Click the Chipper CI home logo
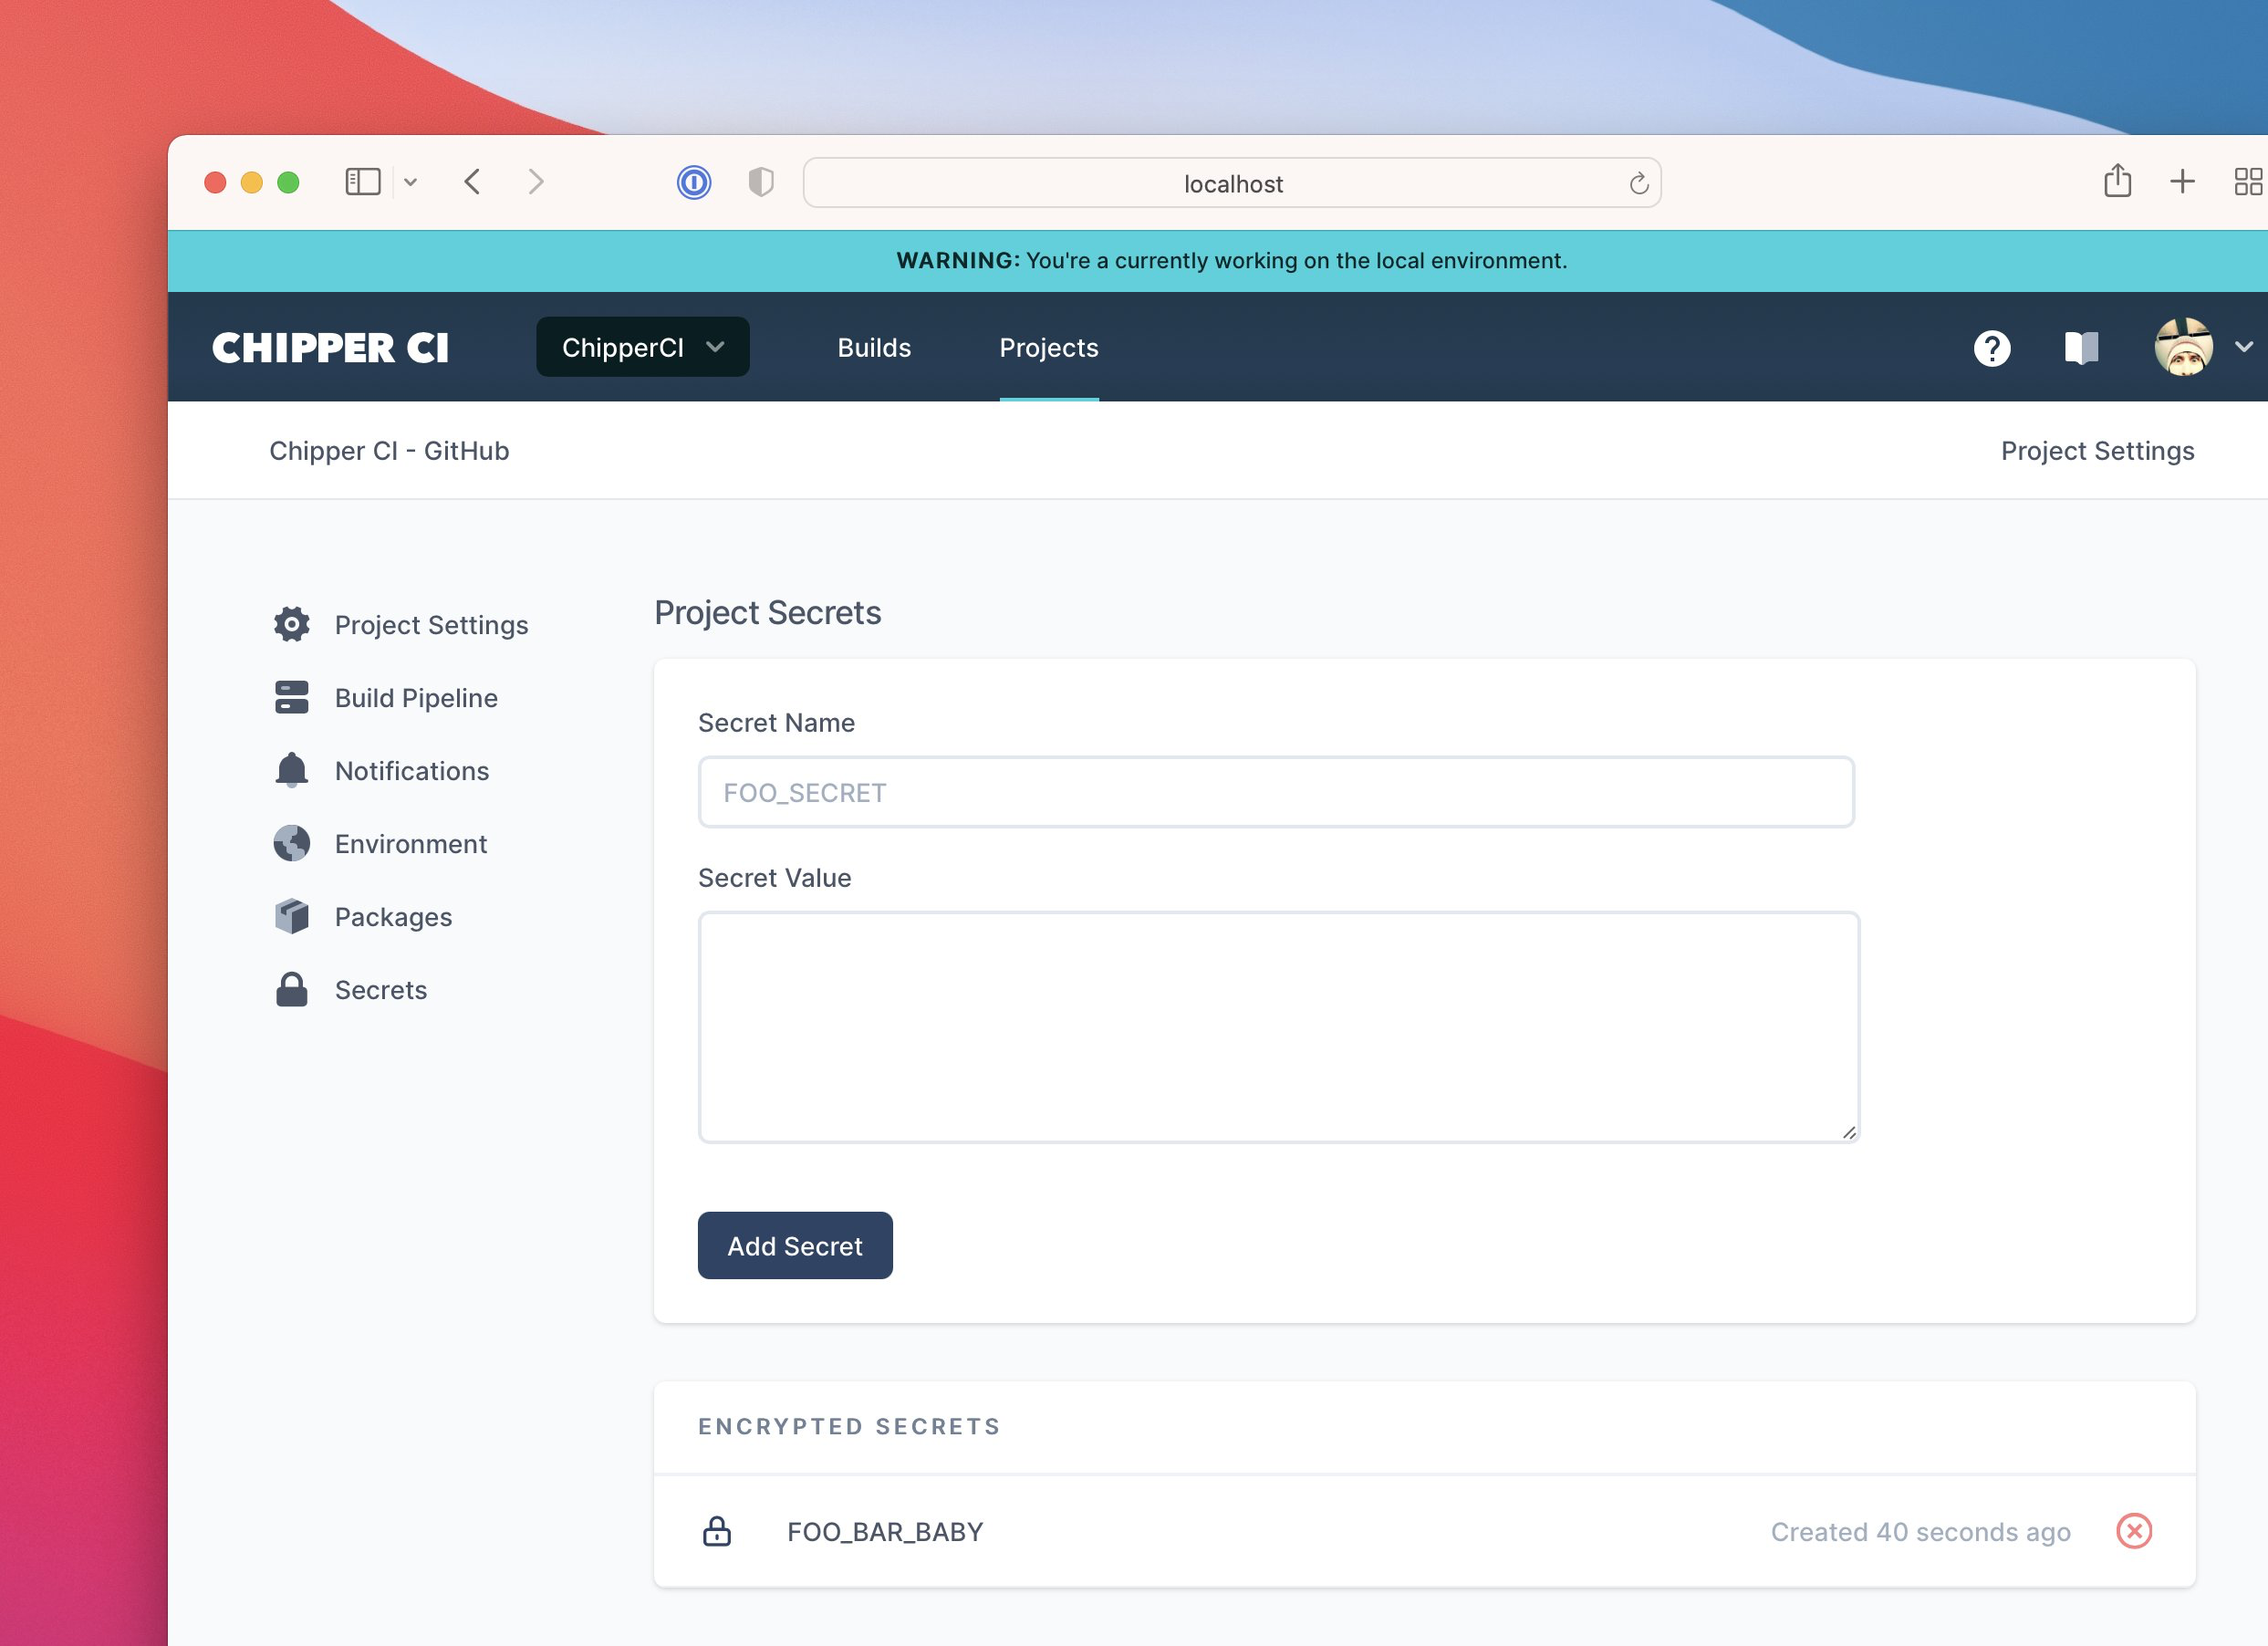 329,347
